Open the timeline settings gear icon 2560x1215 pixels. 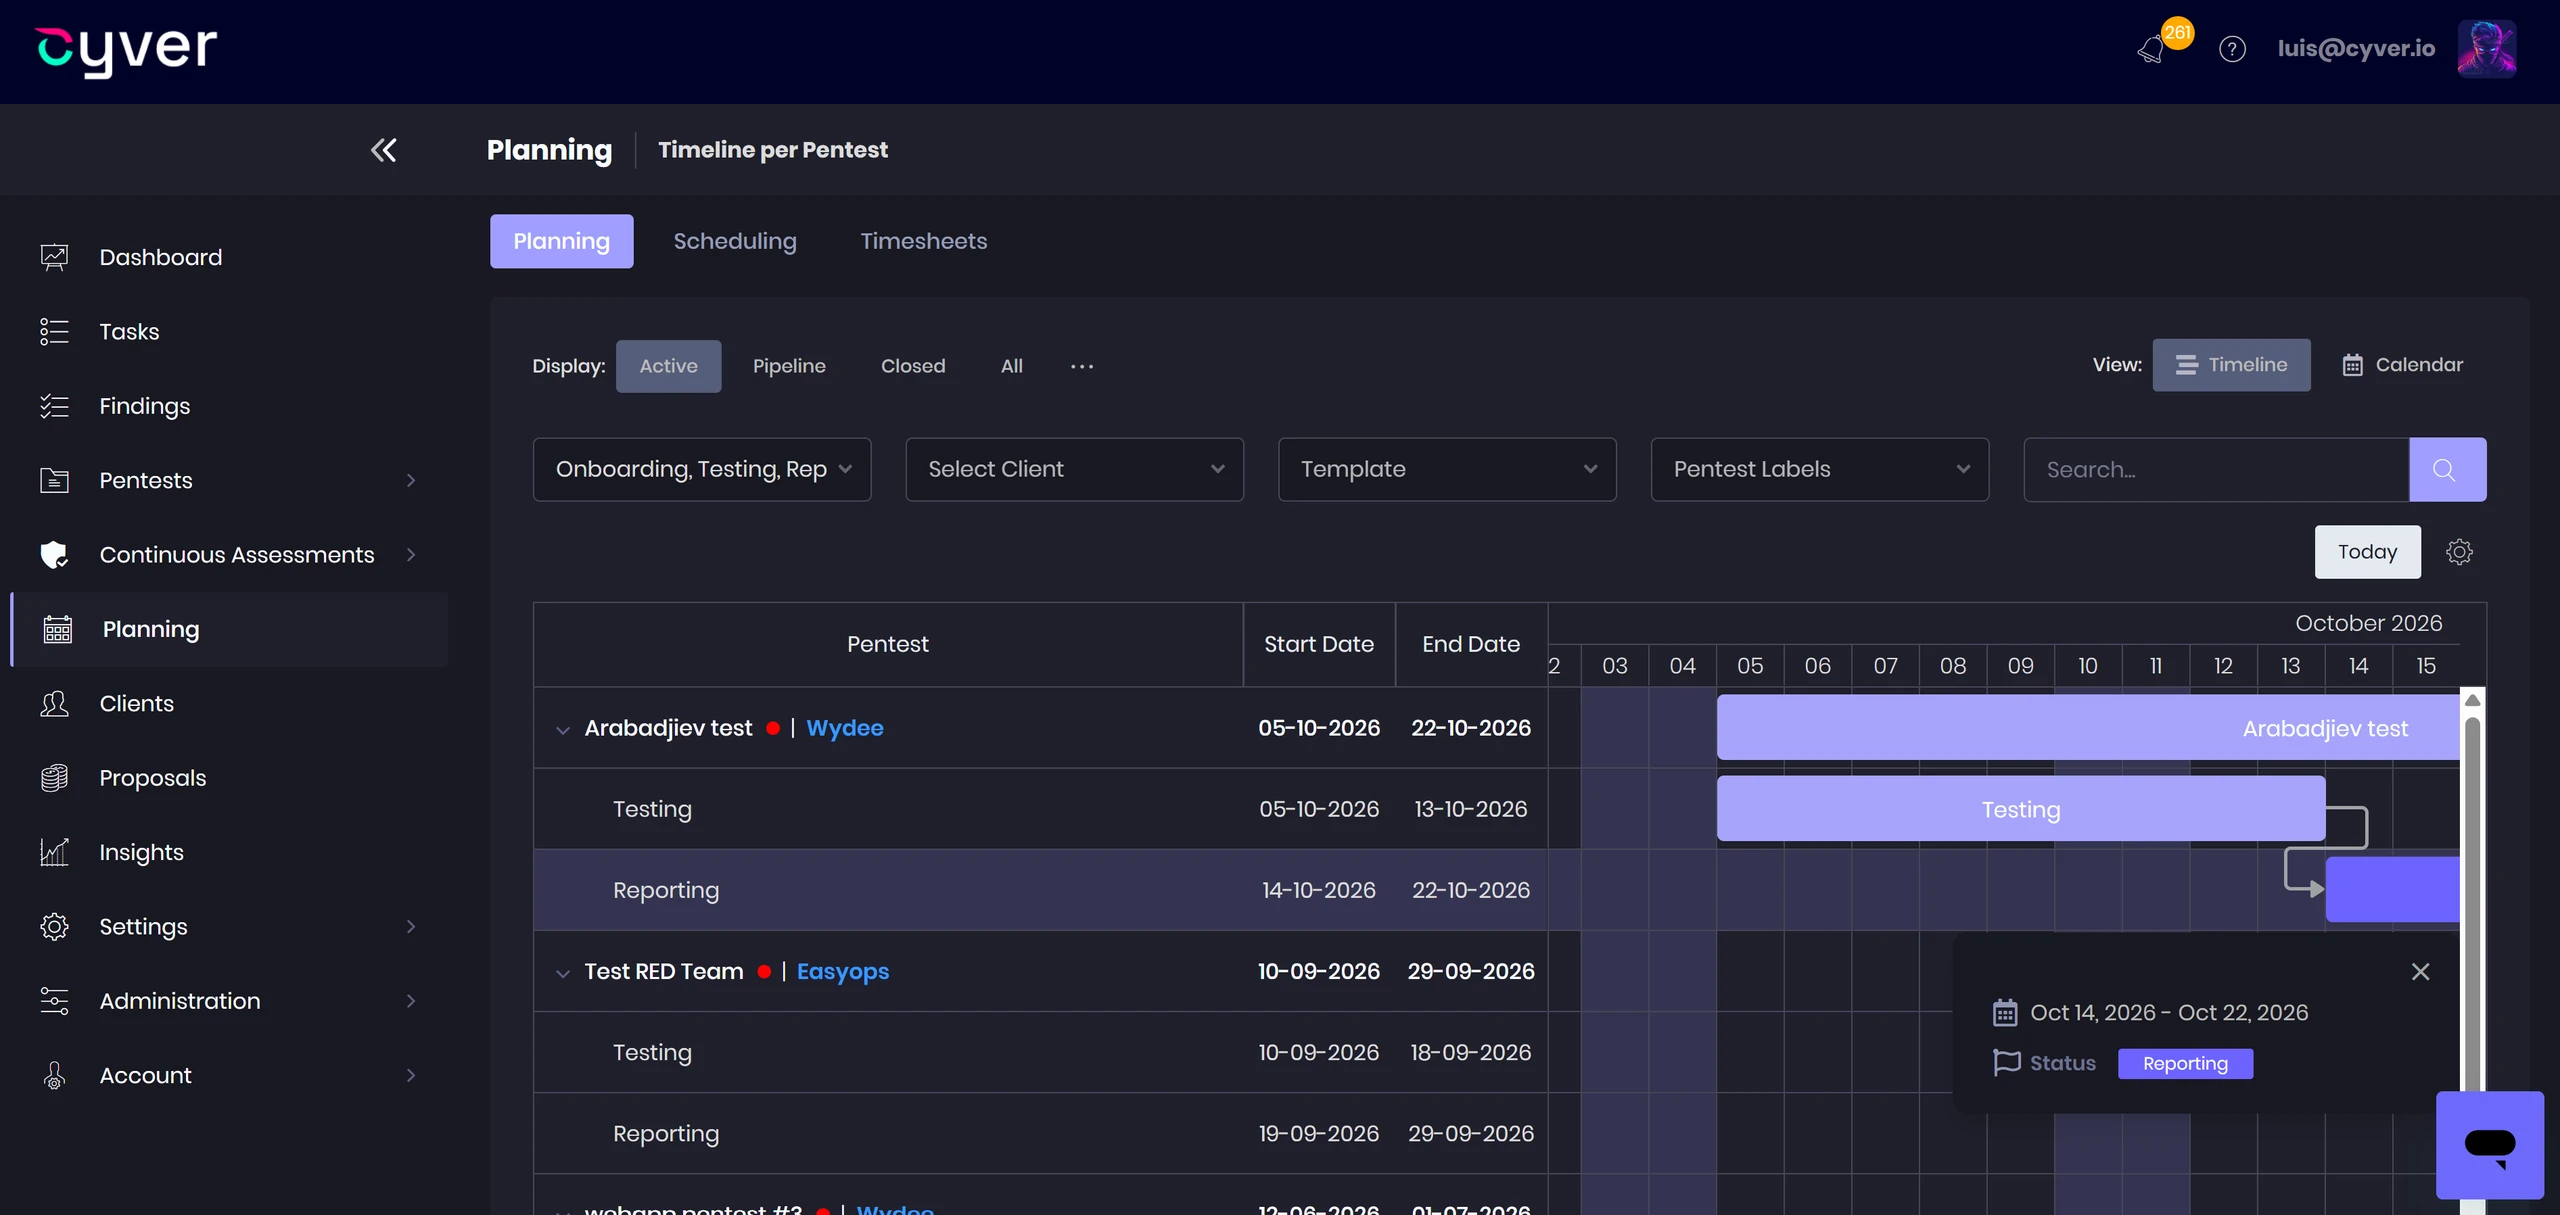click(2459, 552)
